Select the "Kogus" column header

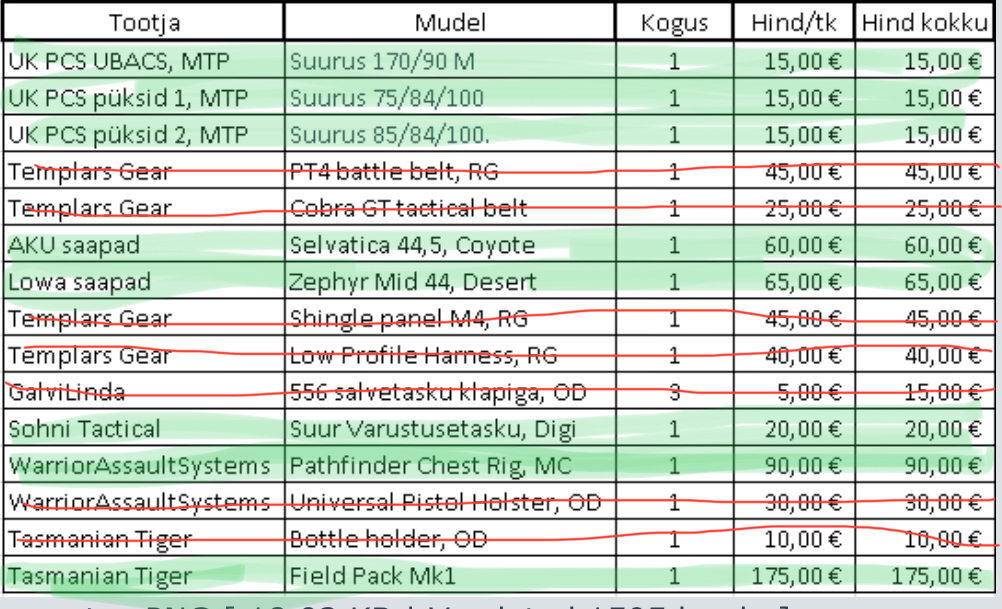(674, 23)
